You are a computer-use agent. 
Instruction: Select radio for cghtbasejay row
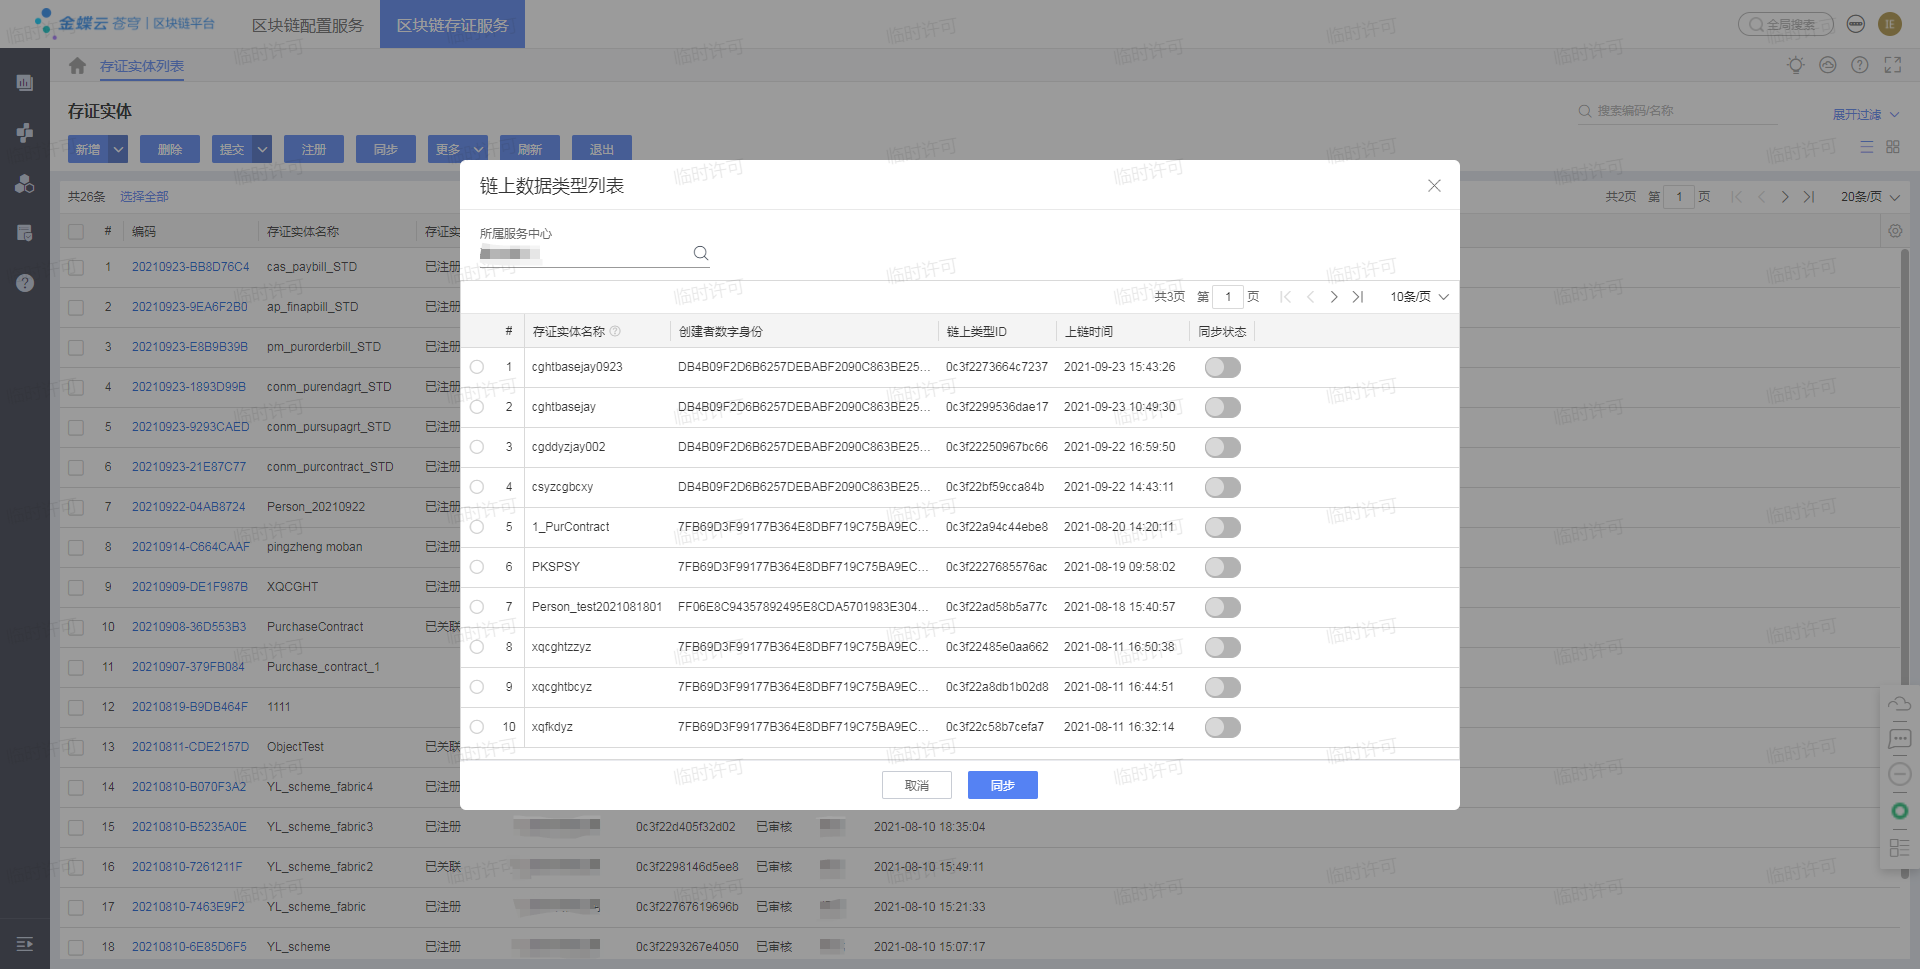tap(477, 407)
